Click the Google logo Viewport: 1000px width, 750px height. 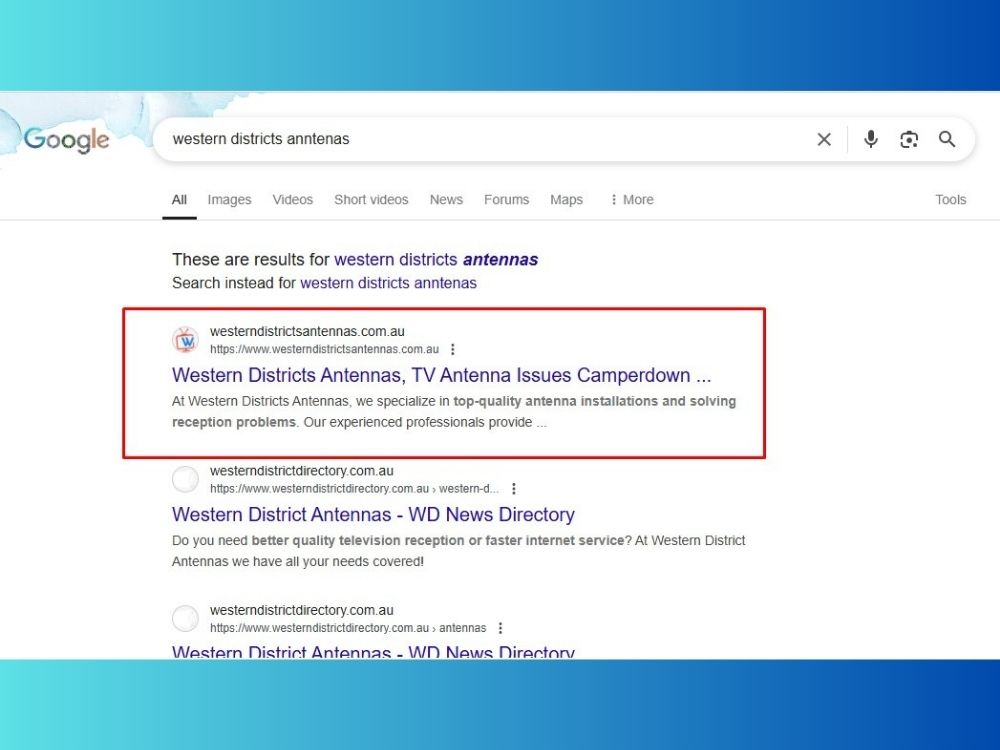(x=66, y=140)
